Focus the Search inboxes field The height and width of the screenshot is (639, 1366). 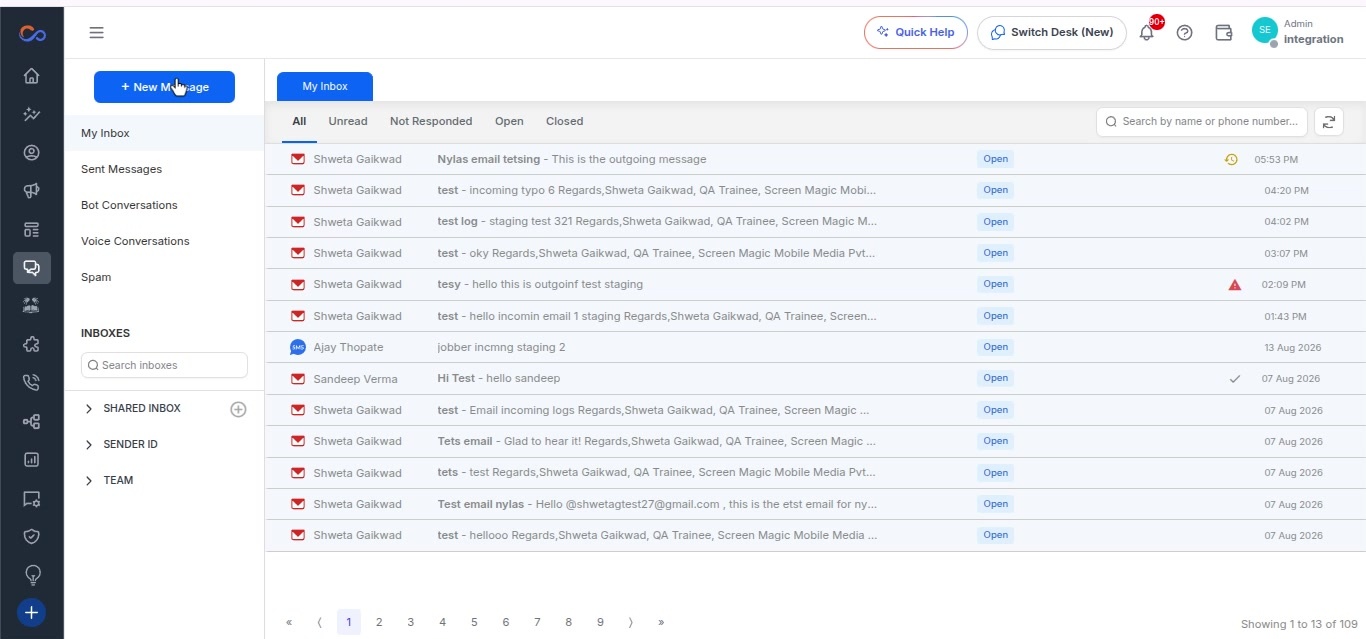click(x=164, y=365)
